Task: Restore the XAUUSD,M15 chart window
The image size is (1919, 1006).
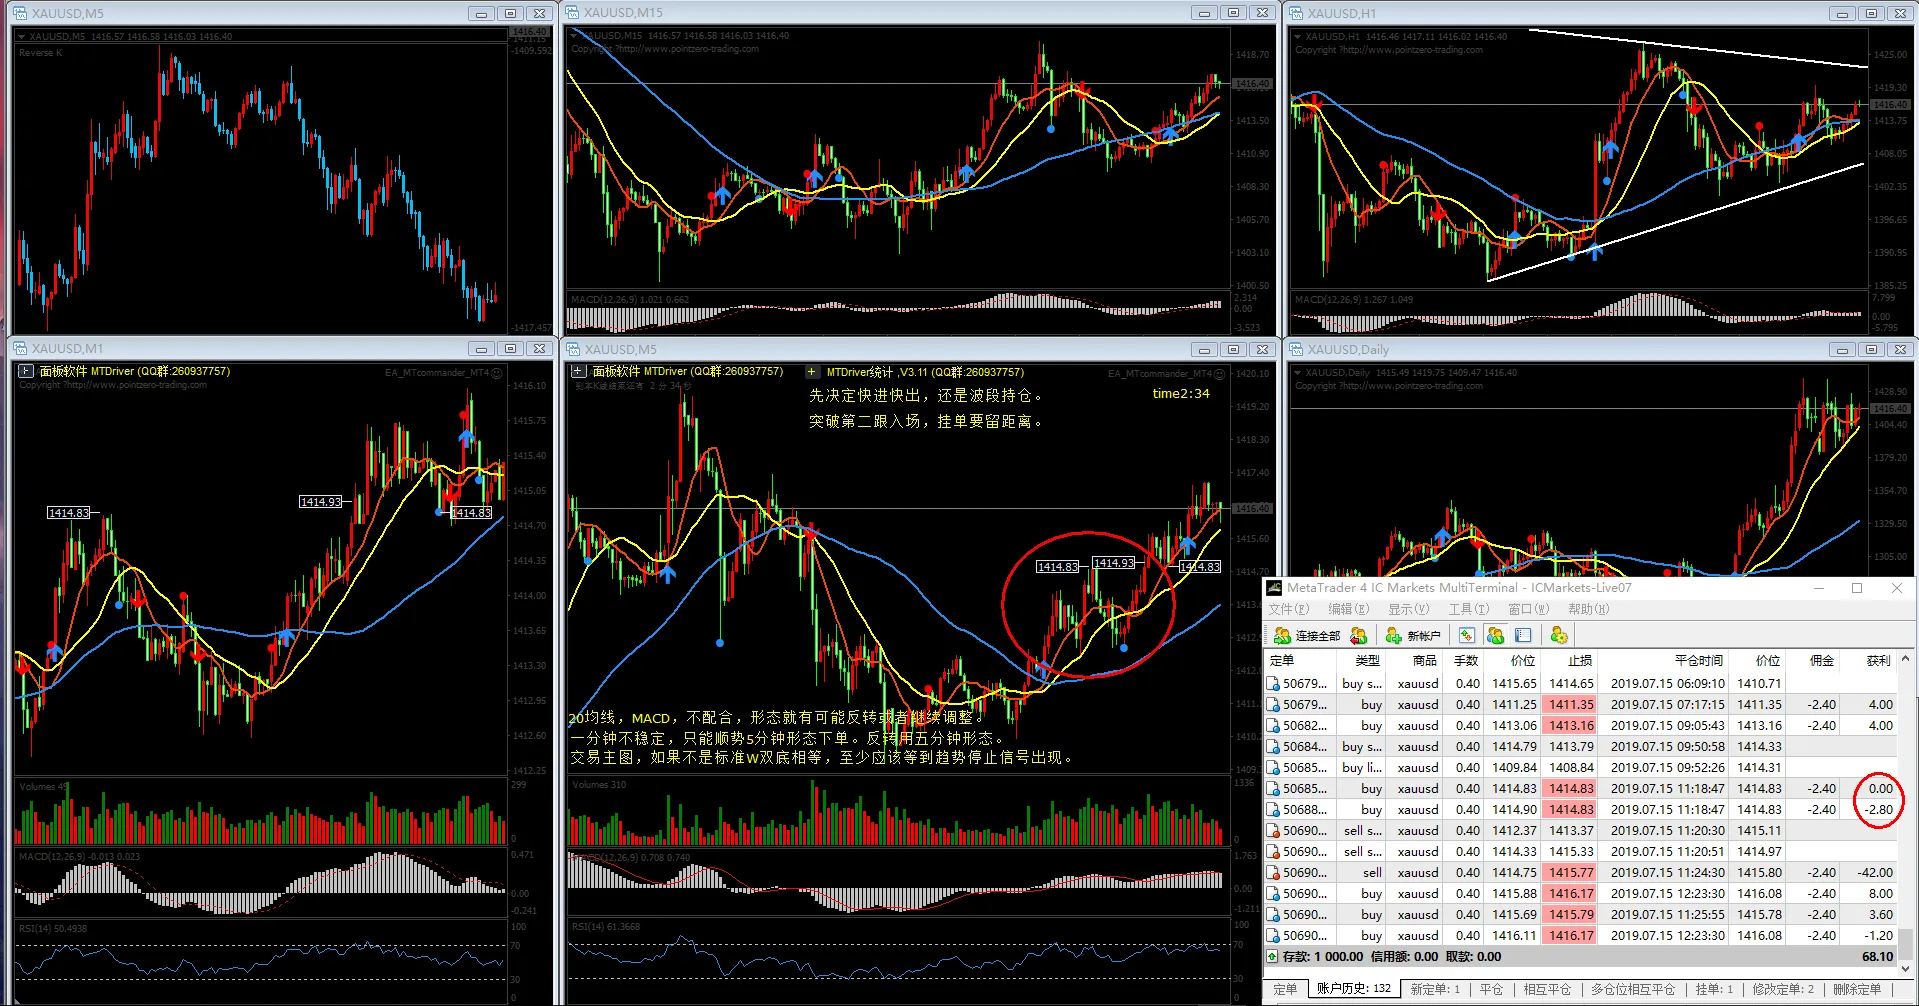Action: click(1233, 13)
